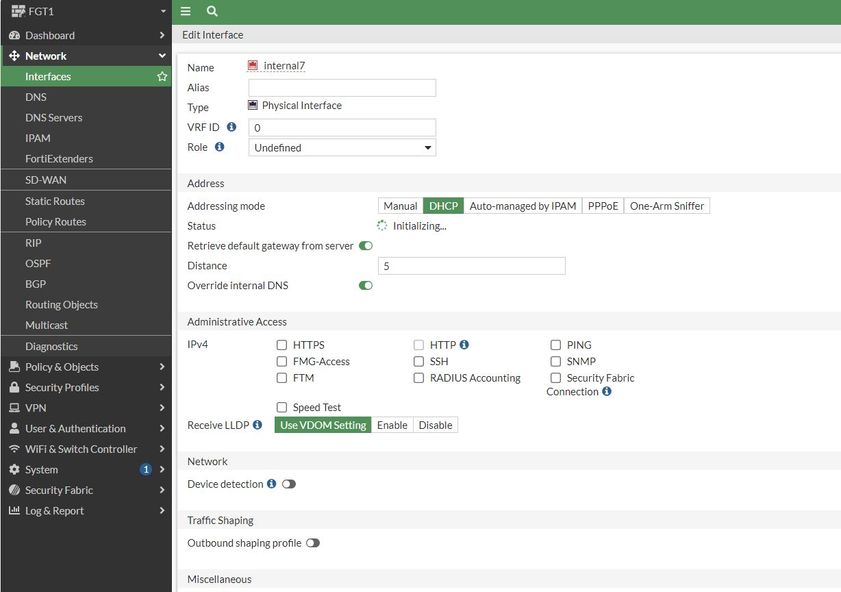Expand the User & Authentication chevron
The width and height of the screenshot is (841, 592).
(x=162, y=428)
